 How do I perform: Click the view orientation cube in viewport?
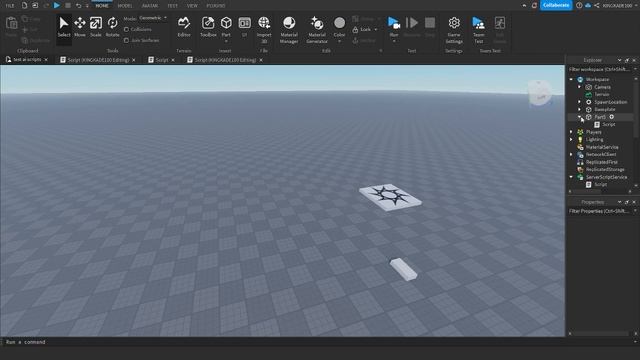pos(540,93)
